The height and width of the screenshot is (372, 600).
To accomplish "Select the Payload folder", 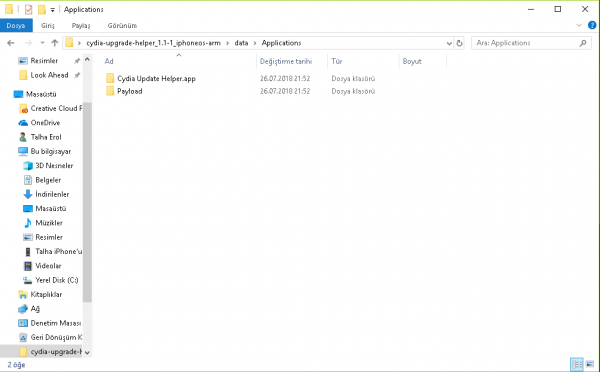I will click(129, 91).
